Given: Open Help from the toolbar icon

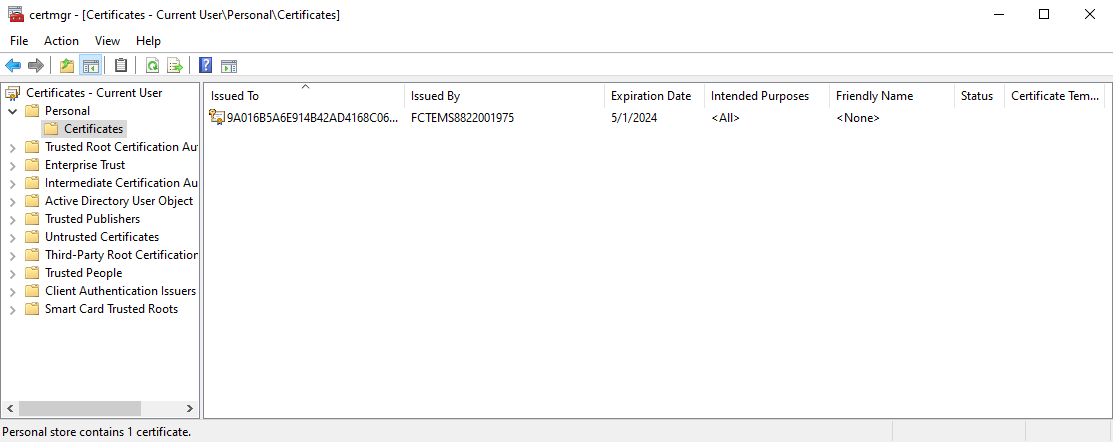Looking at the screenshot, I should [x=205, y=66].
